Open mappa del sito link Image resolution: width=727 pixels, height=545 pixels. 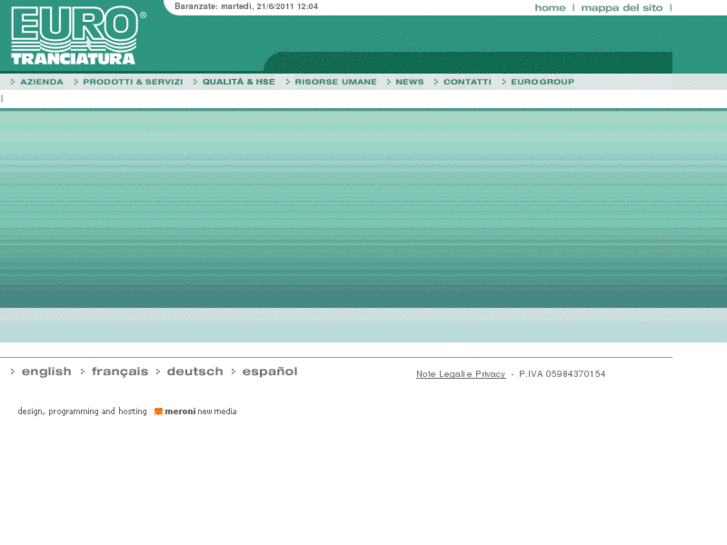click(x=622, y=8)
